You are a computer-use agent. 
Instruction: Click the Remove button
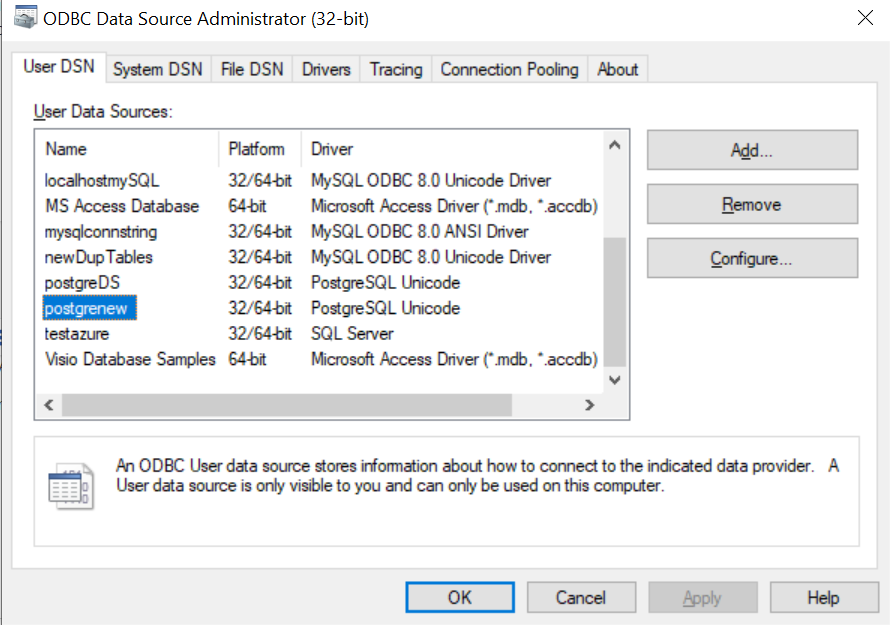752,204
